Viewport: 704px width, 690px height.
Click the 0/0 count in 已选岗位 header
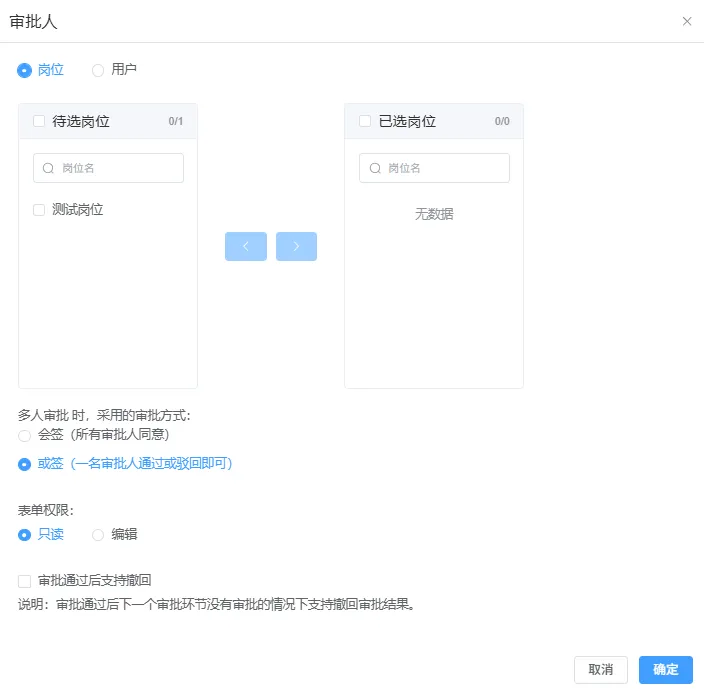(x=502, y=121)
